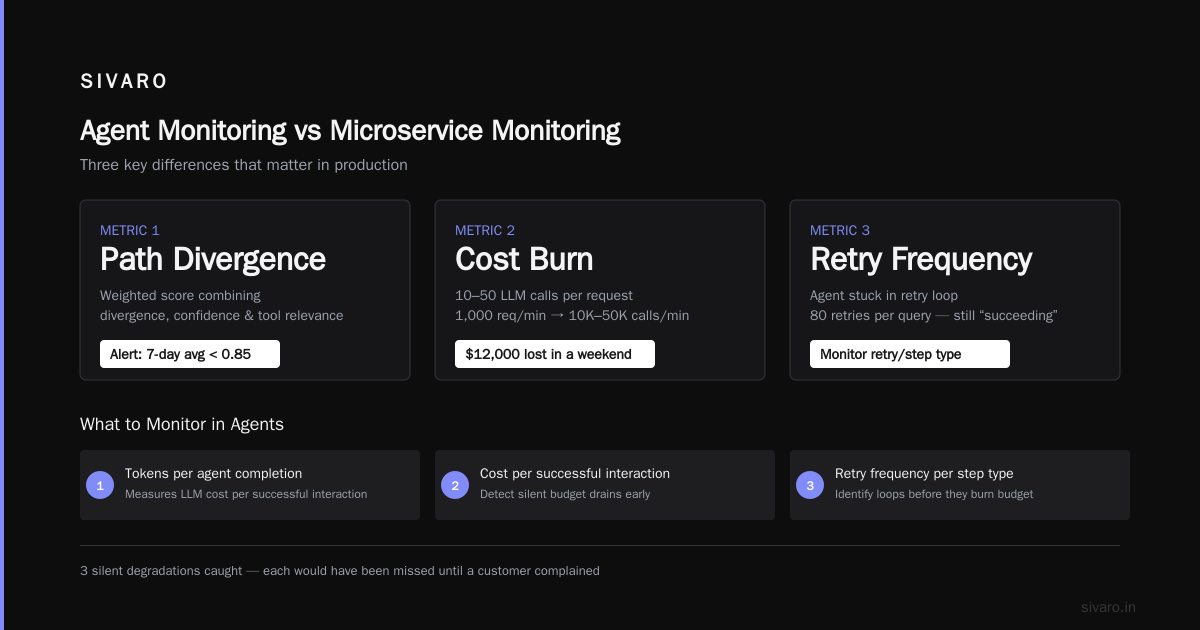This screenshot has width=1200, height=630.
Task: Click 'Cost per successful interaction' item title
Action: pyautogui.click(x=575, y=474)
